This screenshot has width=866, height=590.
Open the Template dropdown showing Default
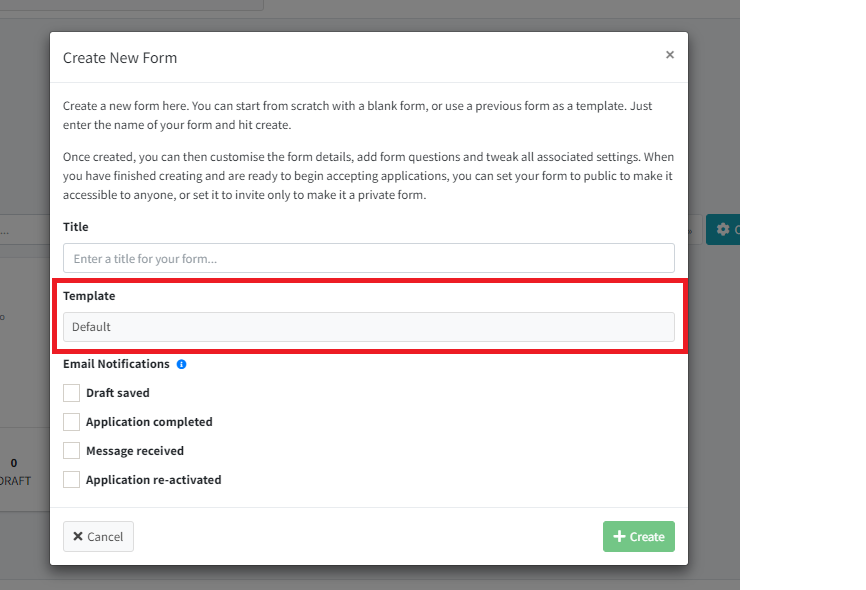tap(369, 327)
